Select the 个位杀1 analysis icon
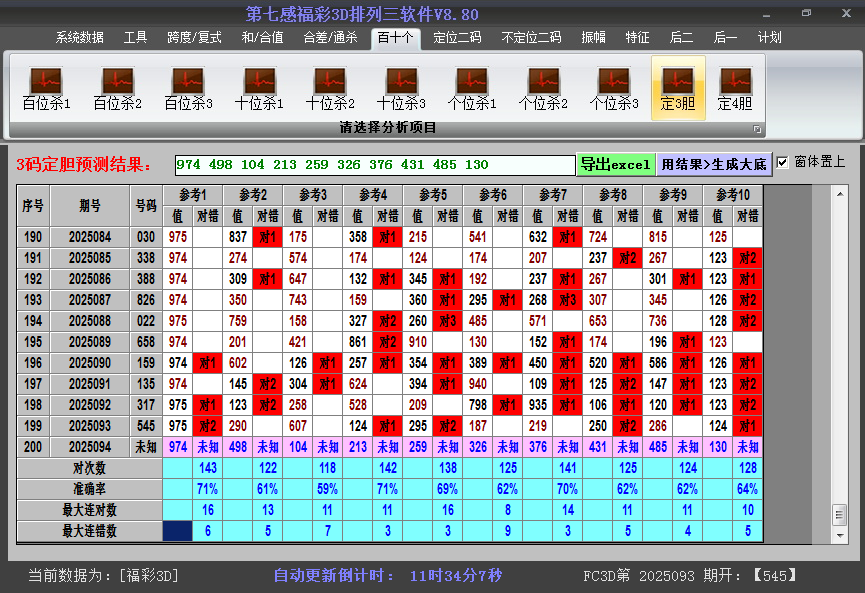The image size is (865, 593). [472, 88]
